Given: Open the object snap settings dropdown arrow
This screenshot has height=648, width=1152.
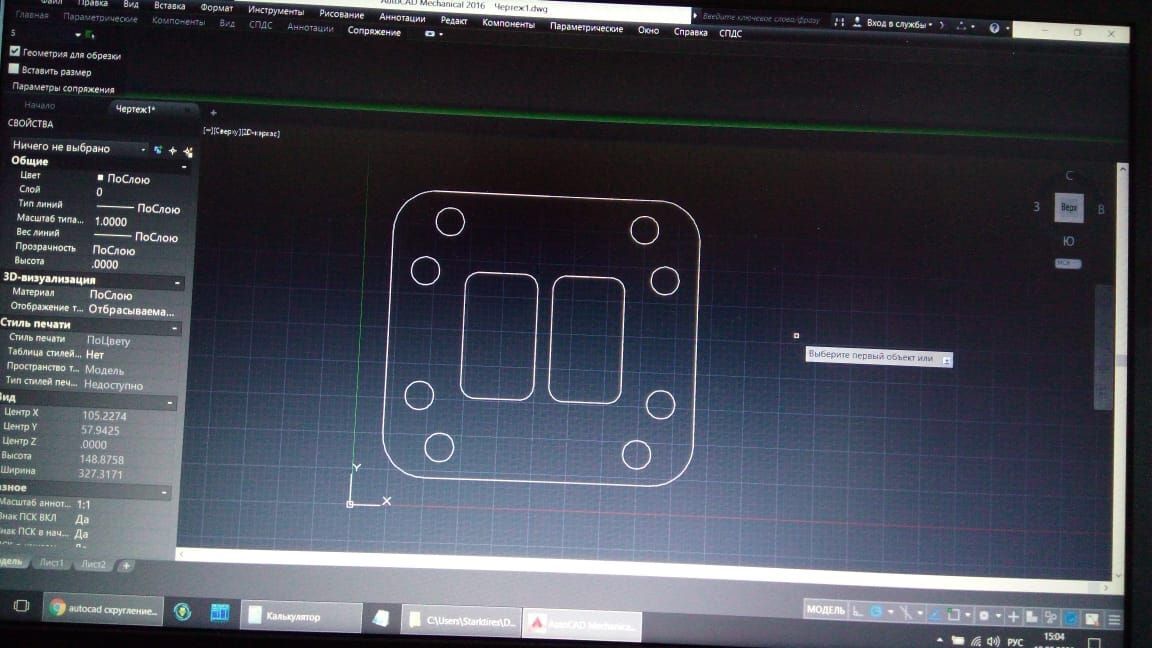Looking at the screenshot, I should [968, 615].
